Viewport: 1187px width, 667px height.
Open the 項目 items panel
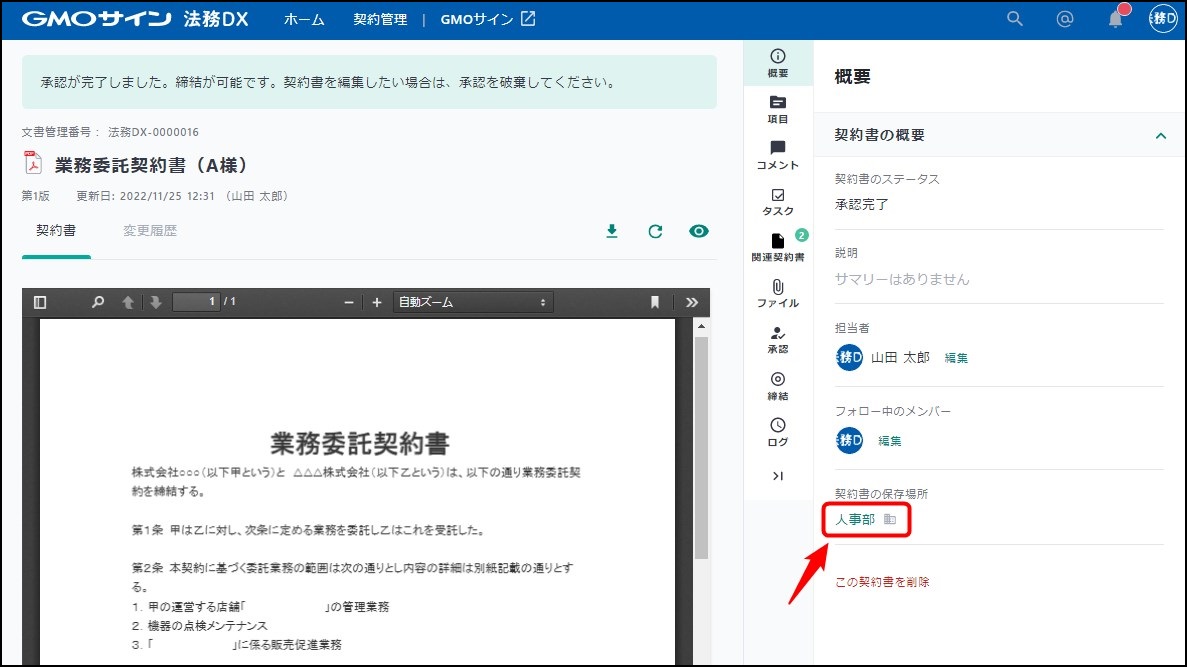click(x=777, y=110)
